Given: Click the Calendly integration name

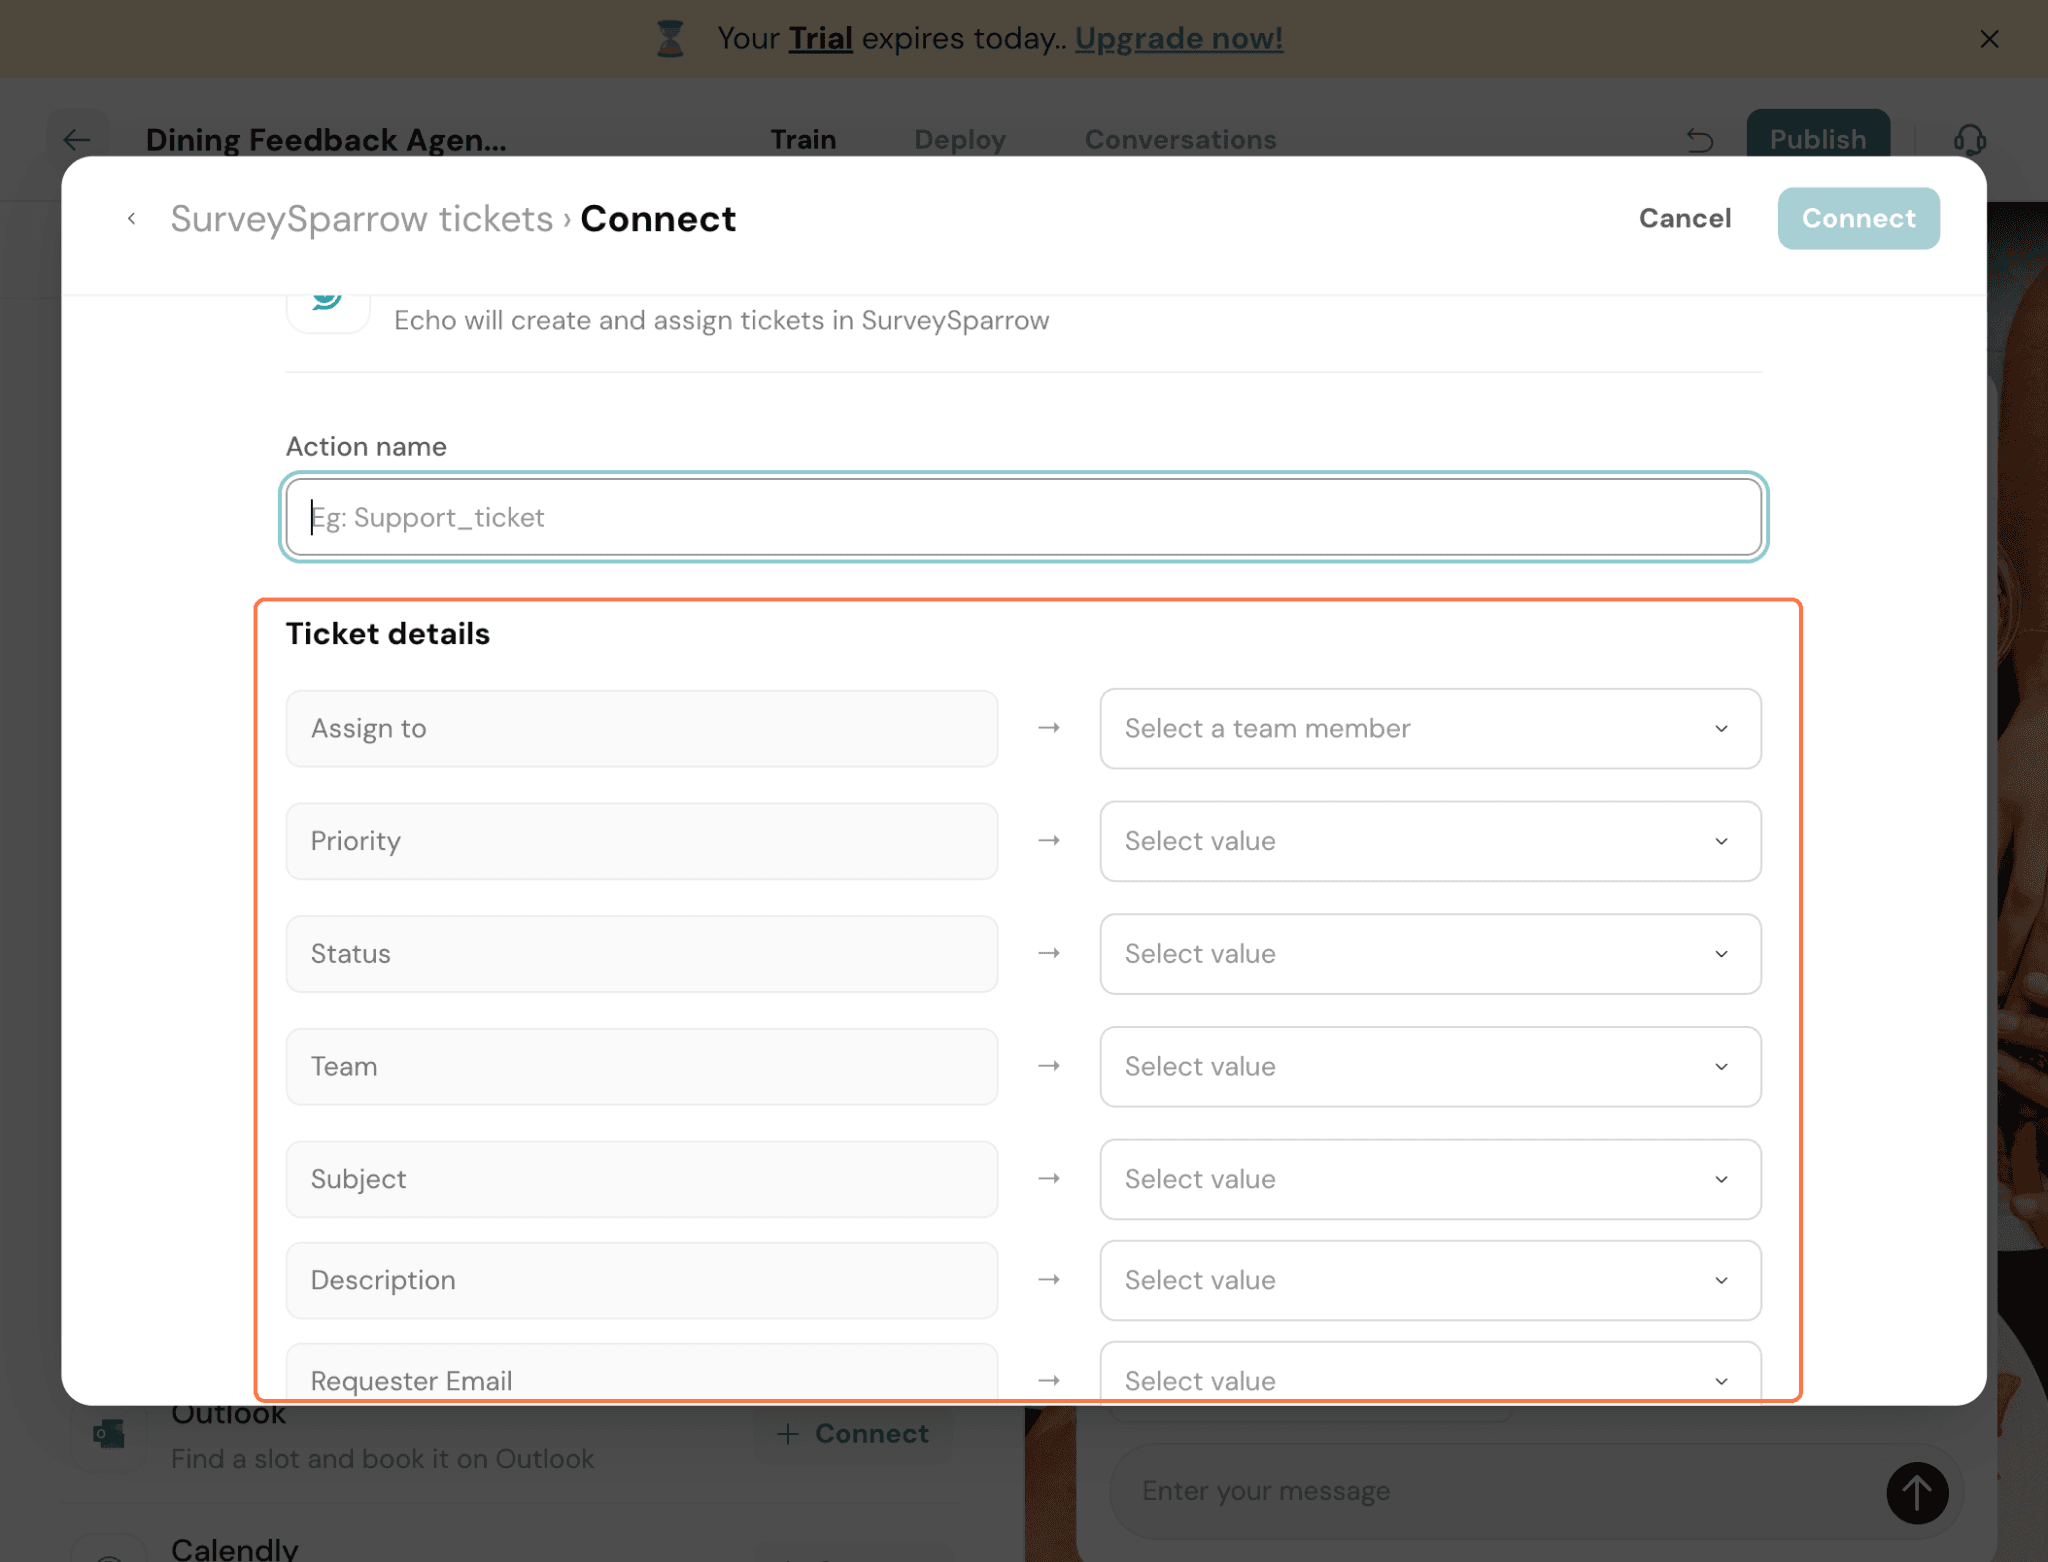Looking at the screenshot, I should (234, 1549).
